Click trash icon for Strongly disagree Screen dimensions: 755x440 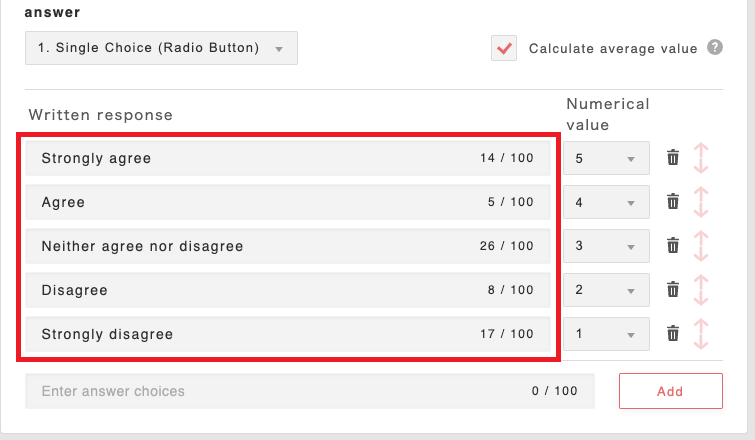(673, 334)
